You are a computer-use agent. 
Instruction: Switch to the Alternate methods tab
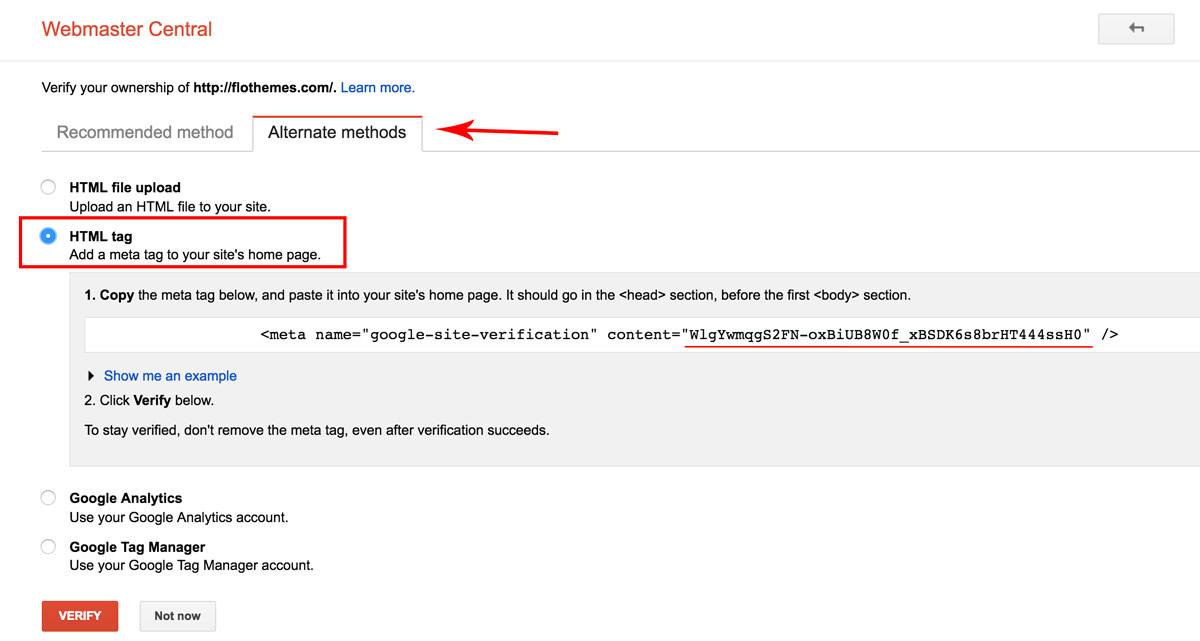[x=337, y=132]
